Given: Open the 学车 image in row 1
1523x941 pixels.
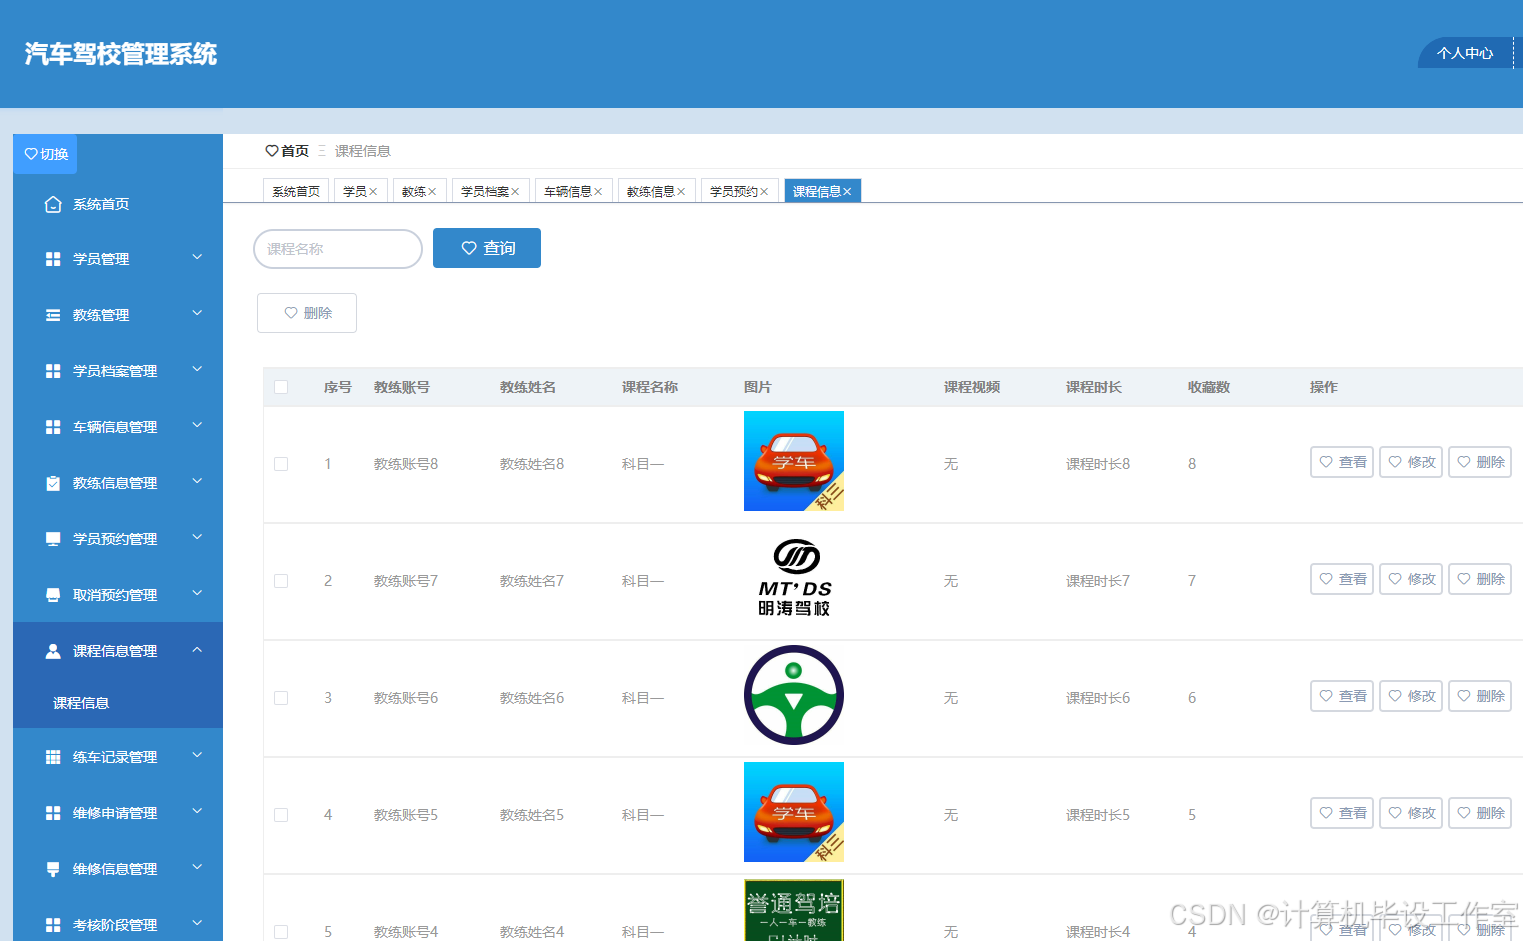Looking at the screenshot, I should point(794,461).
